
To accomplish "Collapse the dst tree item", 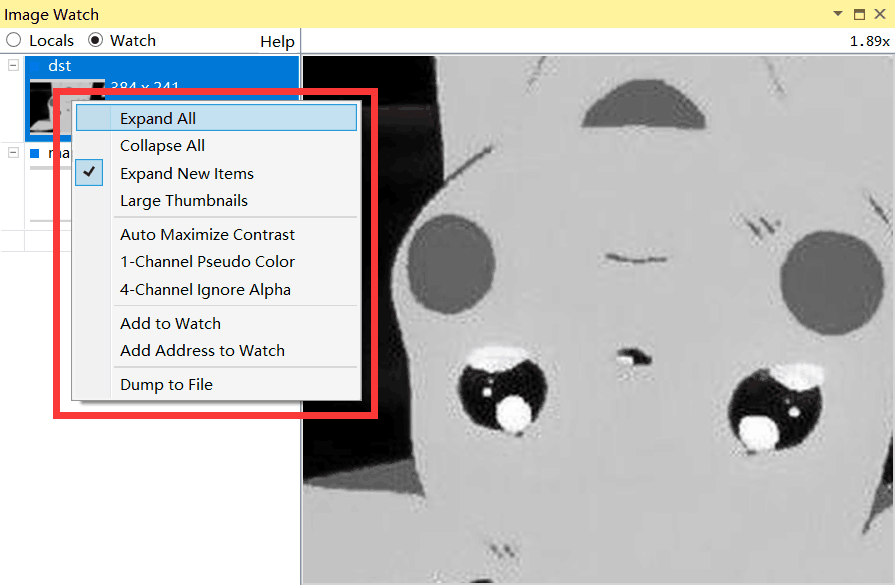I will coord(13,65).
